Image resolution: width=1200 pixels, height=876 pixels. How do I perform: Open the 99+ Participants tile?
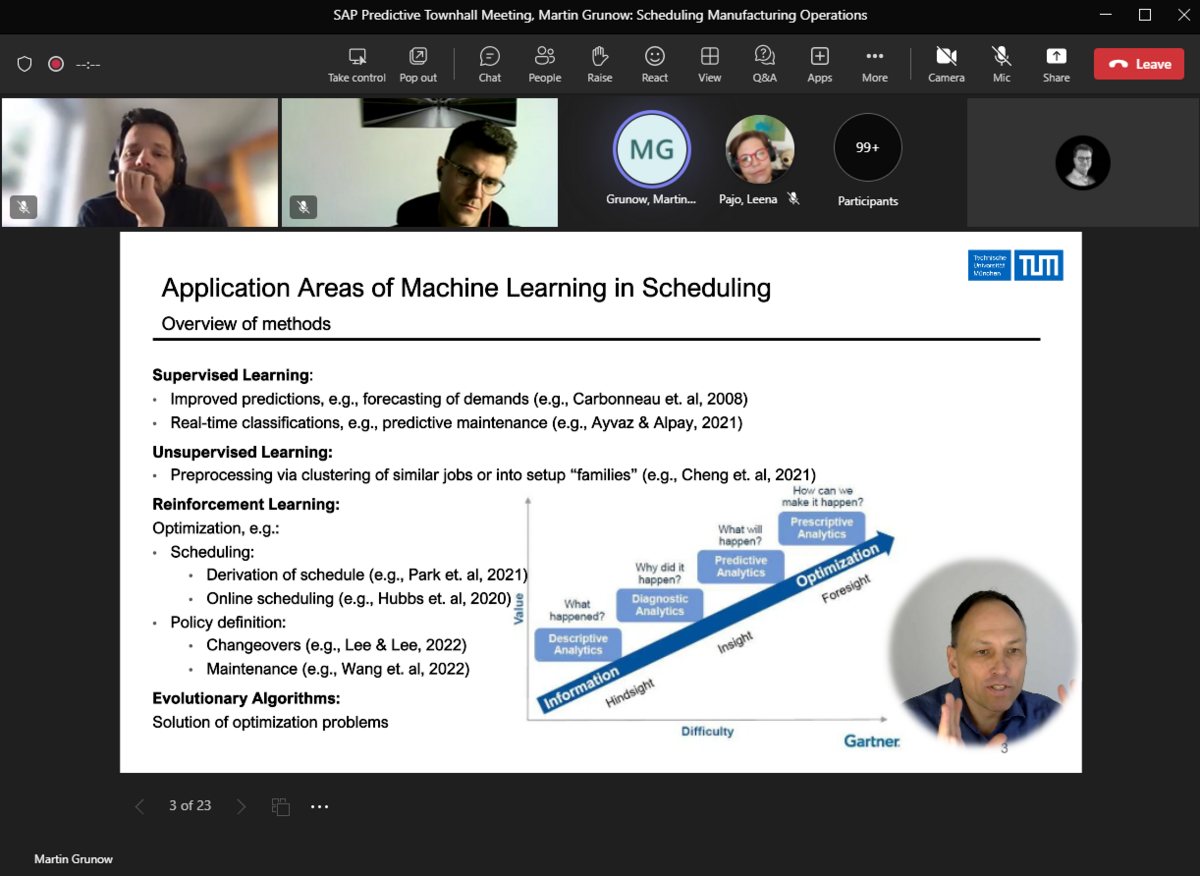point(867,147)
